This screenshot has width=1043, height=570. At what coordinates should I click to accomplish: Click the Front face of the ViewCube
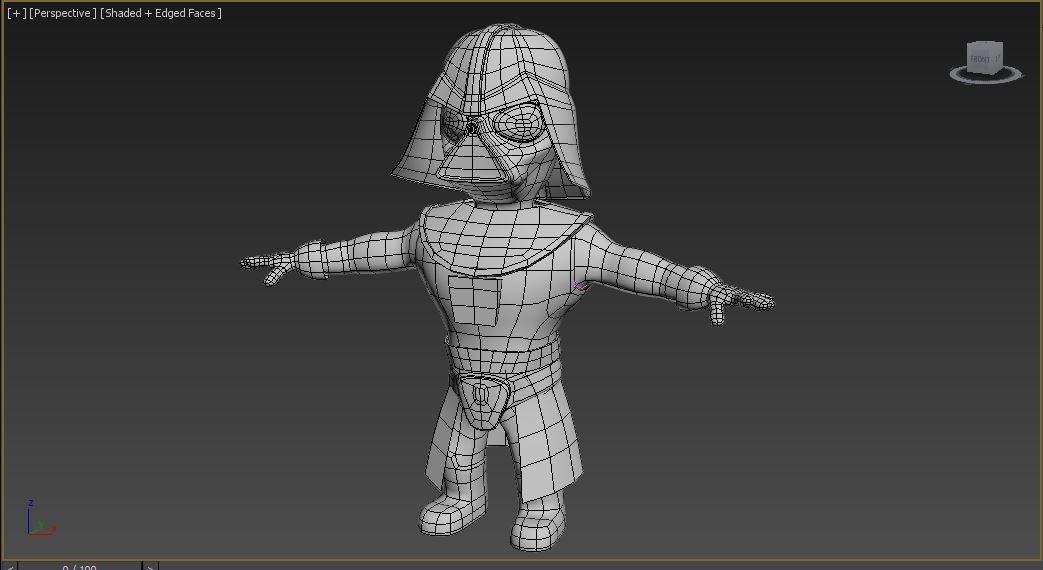click(983, 59)
